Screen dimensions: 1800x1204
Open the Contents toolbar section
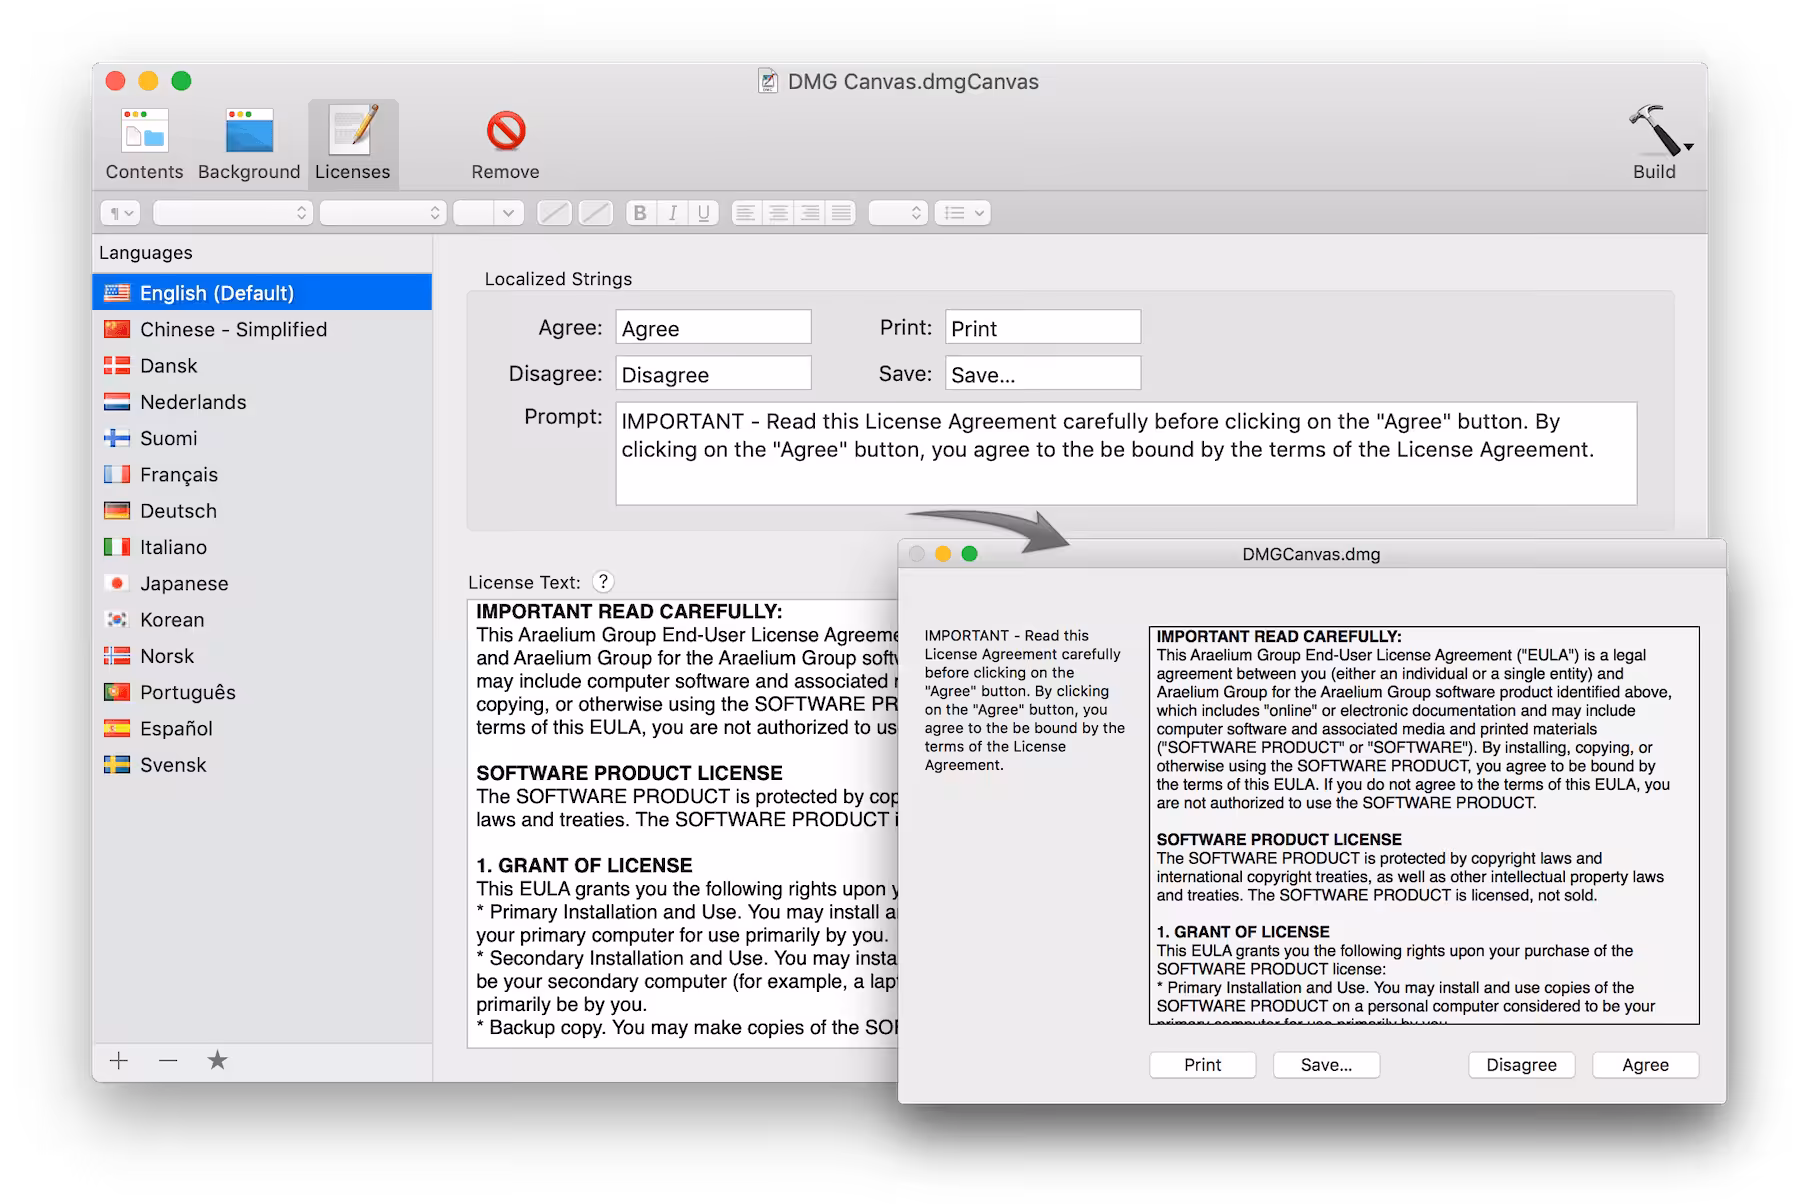[x=144, y=145]
